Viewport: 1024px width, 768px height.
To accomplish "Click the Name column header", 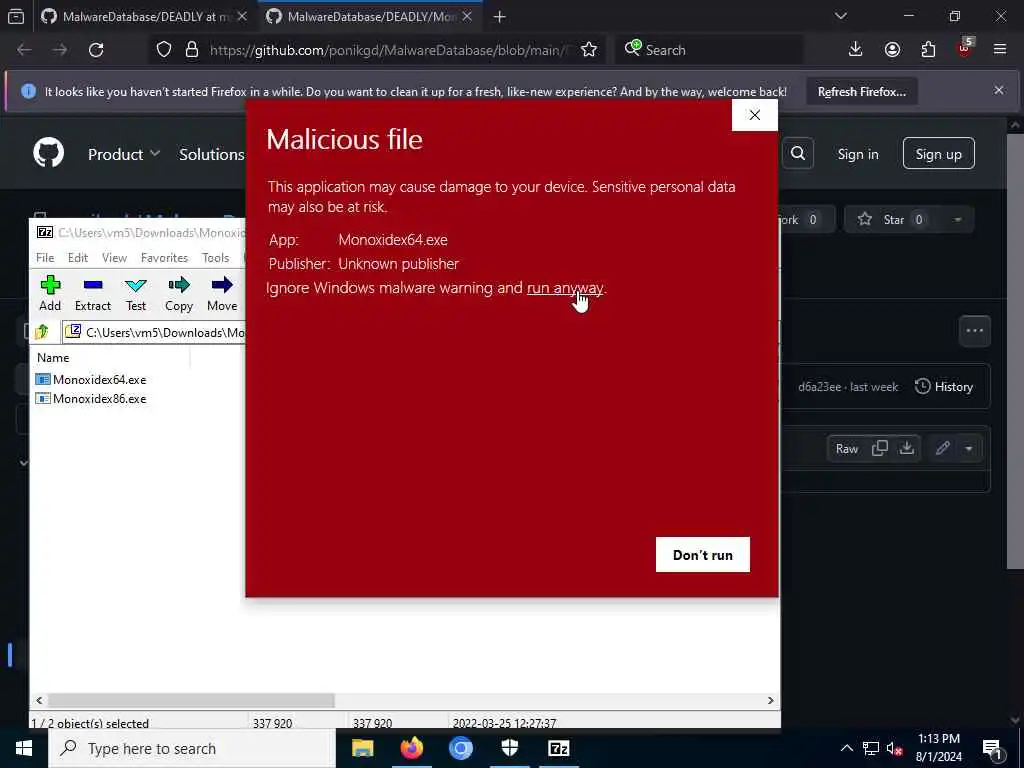I will 53,357.
